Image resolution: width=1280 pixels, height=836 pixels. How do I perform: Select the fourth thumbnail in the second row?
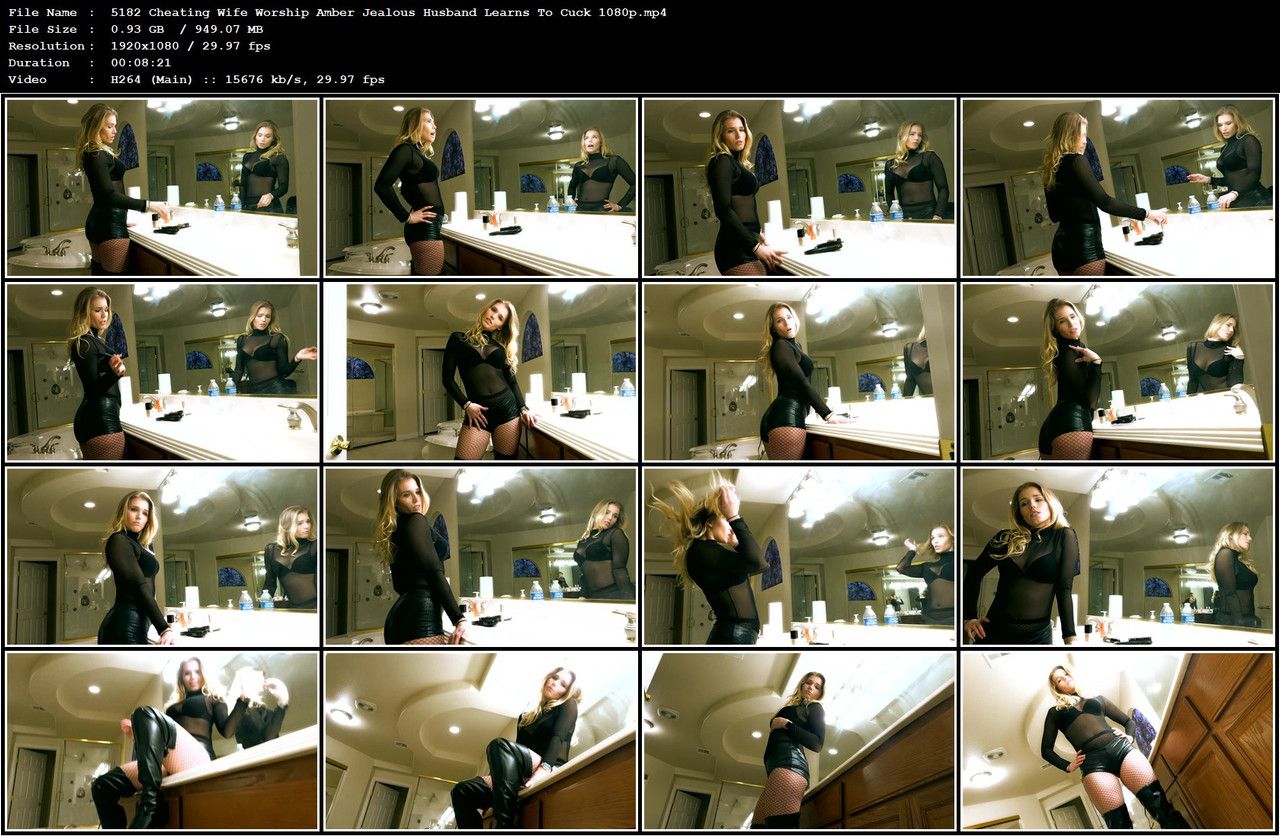[x=1118, y=372]
